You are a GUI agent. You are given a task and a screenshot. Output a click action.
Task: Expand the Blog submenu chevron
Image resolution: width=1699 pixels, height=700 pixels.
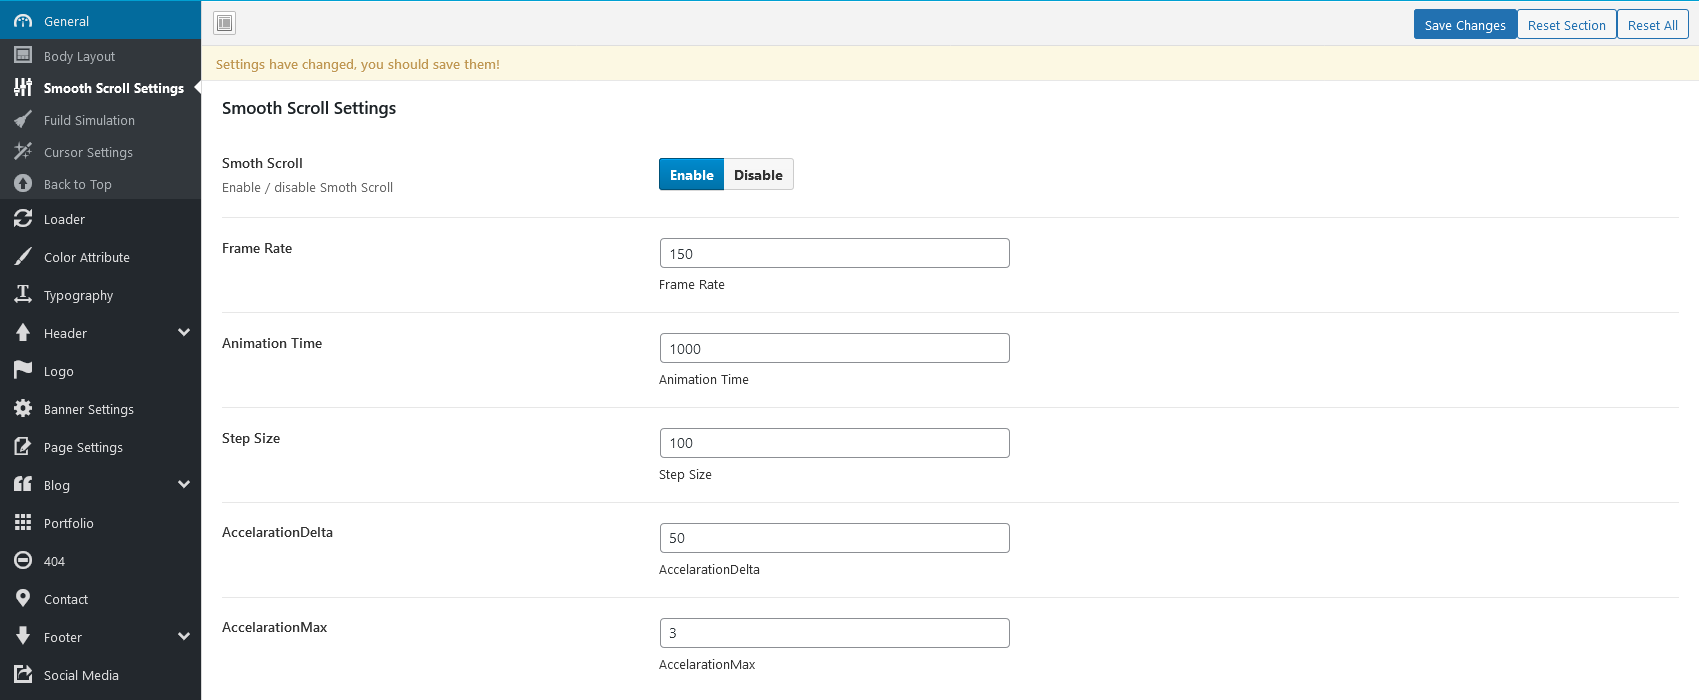pyautogui.click(x=184, y=484)
